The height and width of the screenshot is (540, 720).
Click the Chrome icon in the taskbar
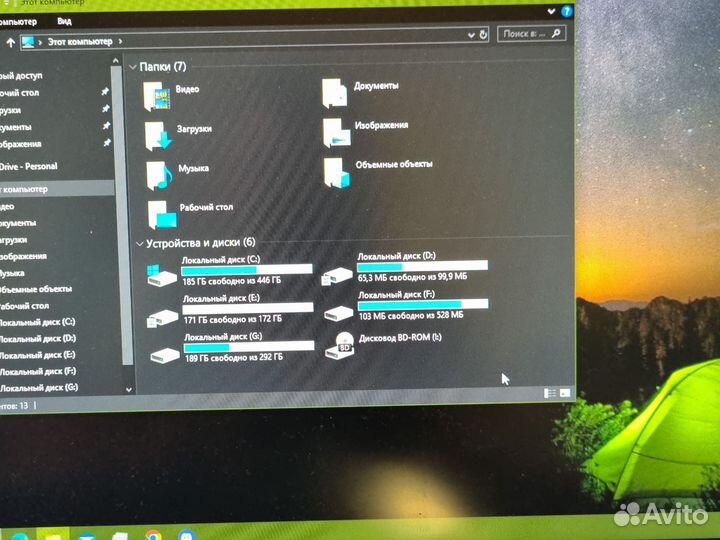point(153,534)
